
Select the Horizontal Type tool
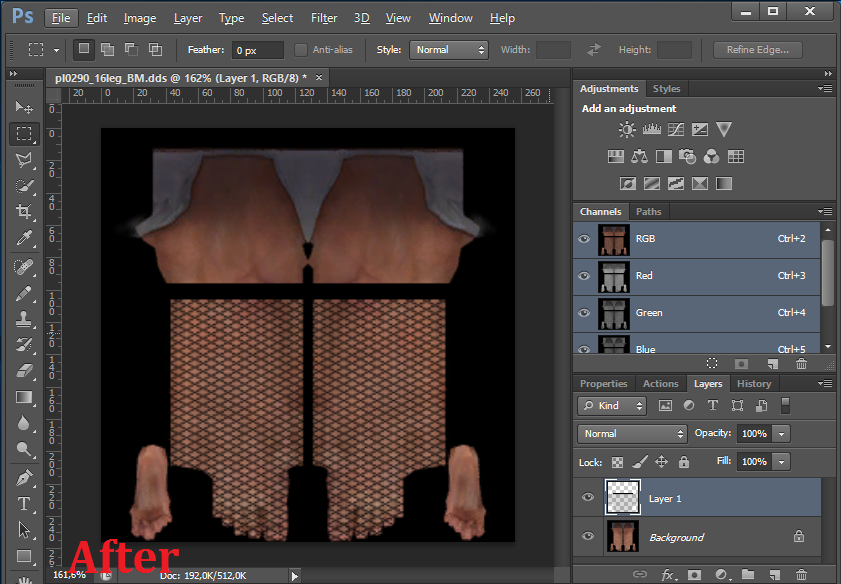tap(24, 504)
